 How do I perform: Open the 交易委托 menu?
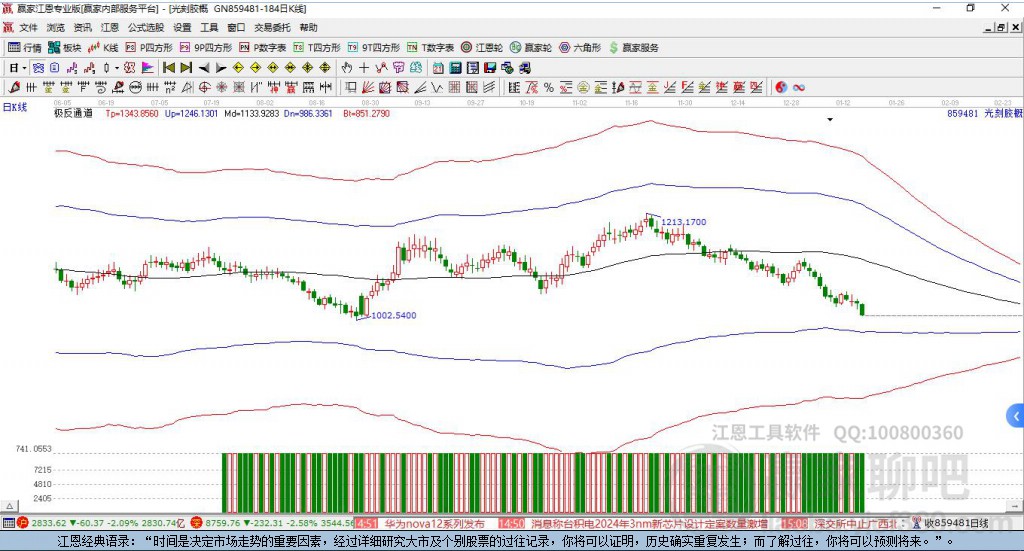272,27
